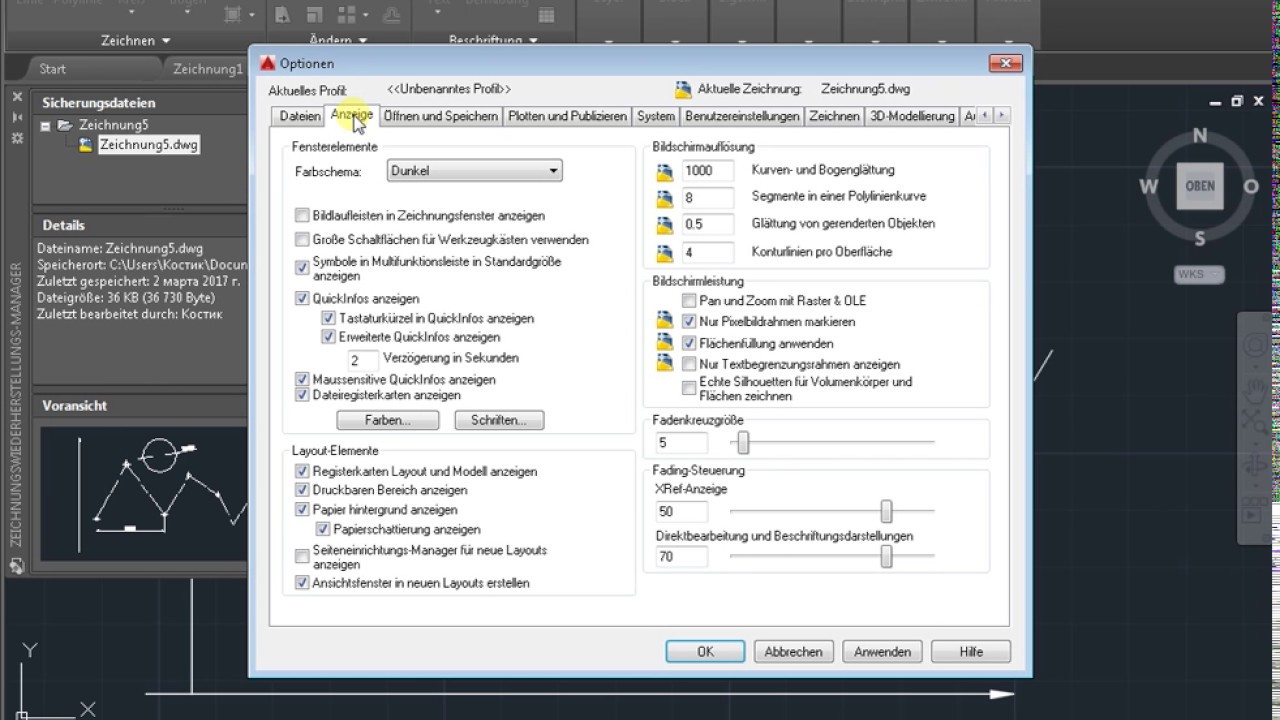The height and width of the screenshot is (720, 1280).
Task: Open the Plotten und Publizieren tab
Action: coord(567,116)
